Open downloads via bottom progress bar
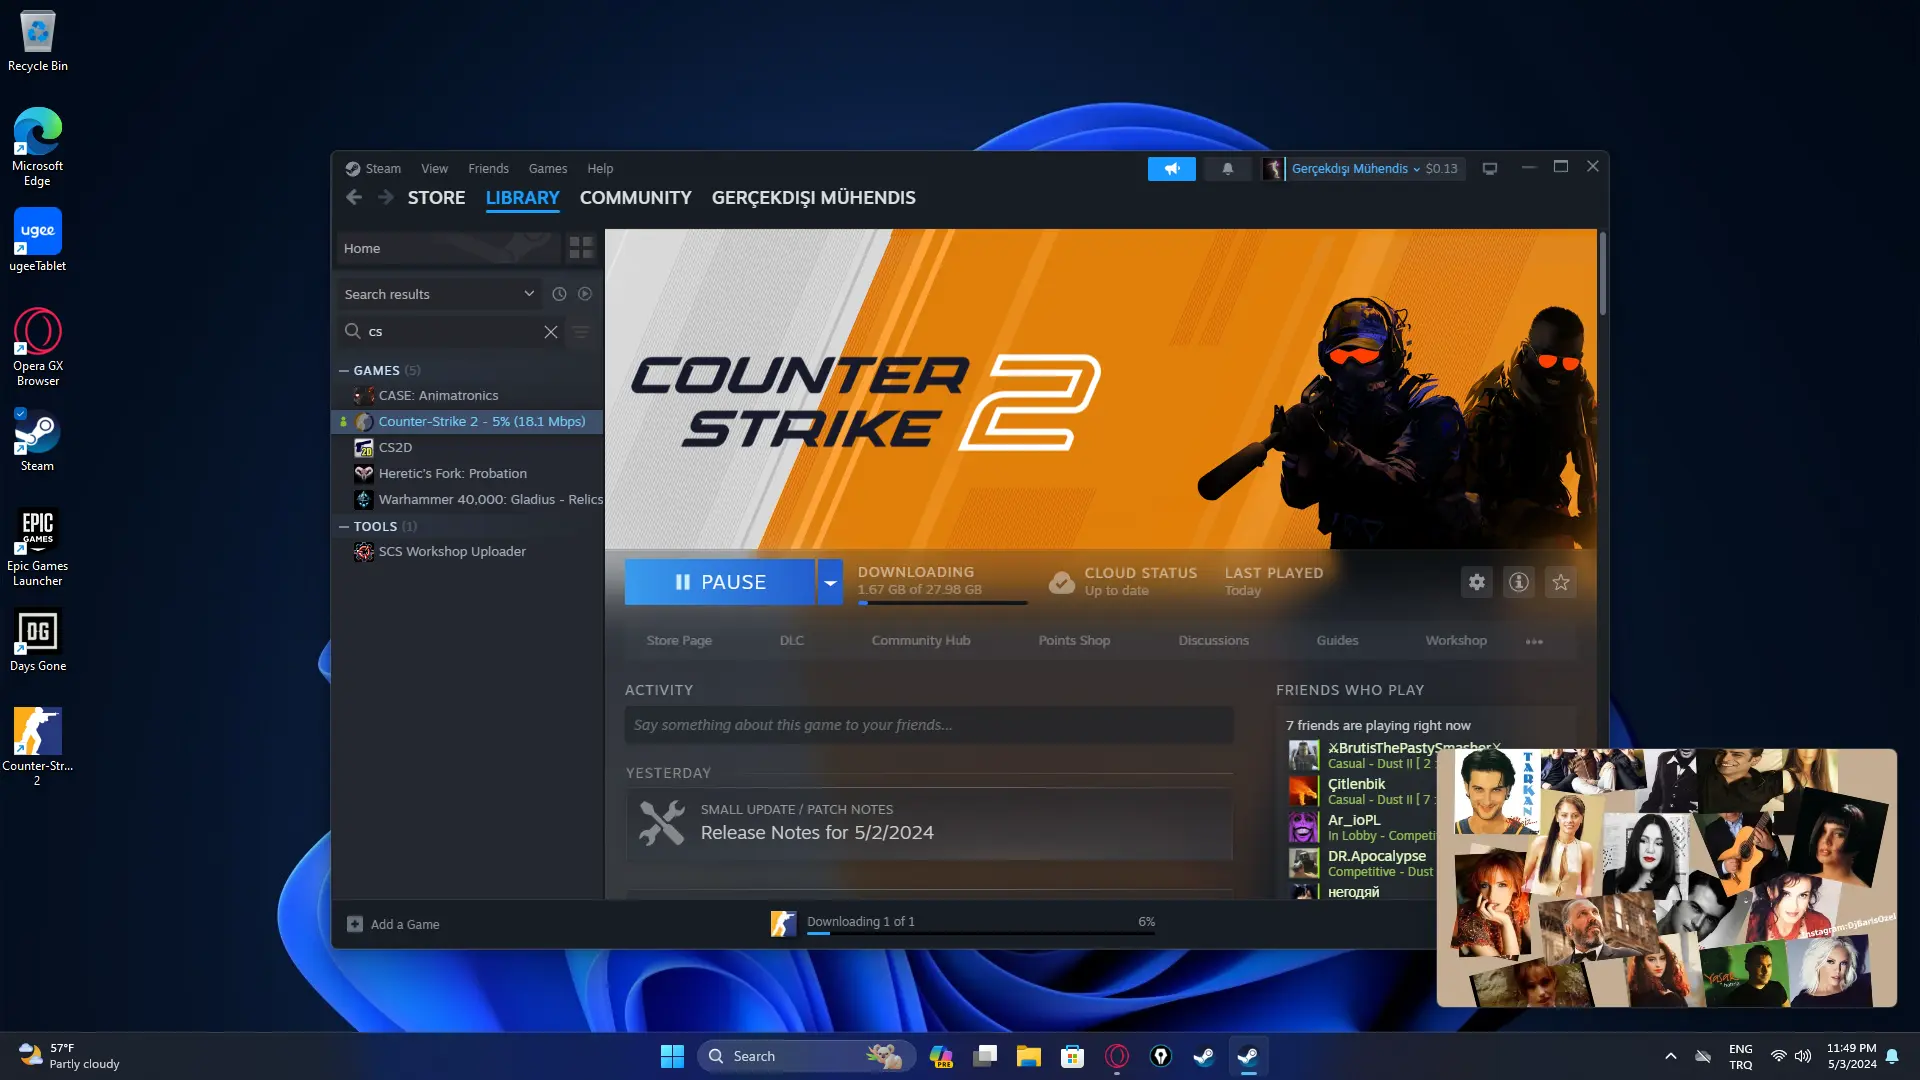 (980, 933)
